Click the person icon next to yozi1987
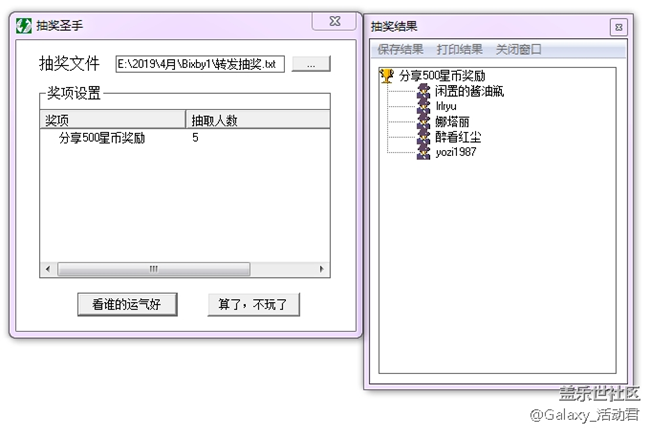This screenshot has width=650, height=438. (x=423, y=152)
